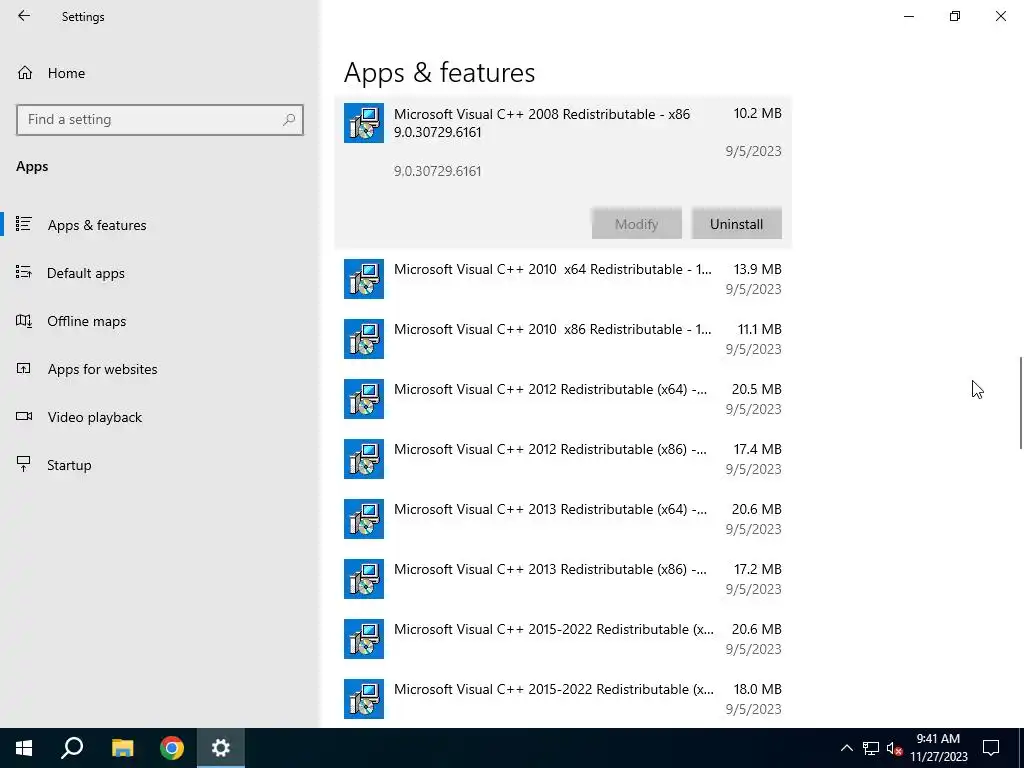Select Microsoft Visual C++ 2010 x86 Redistributable

tap(563, 339)
